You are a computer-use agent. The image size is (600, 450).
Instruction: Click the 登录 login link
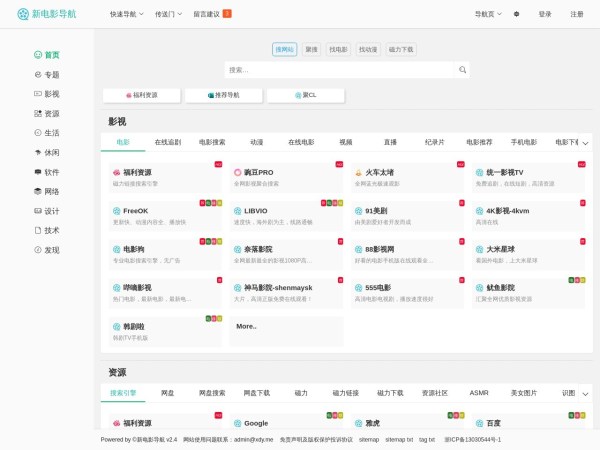(545, 14)
